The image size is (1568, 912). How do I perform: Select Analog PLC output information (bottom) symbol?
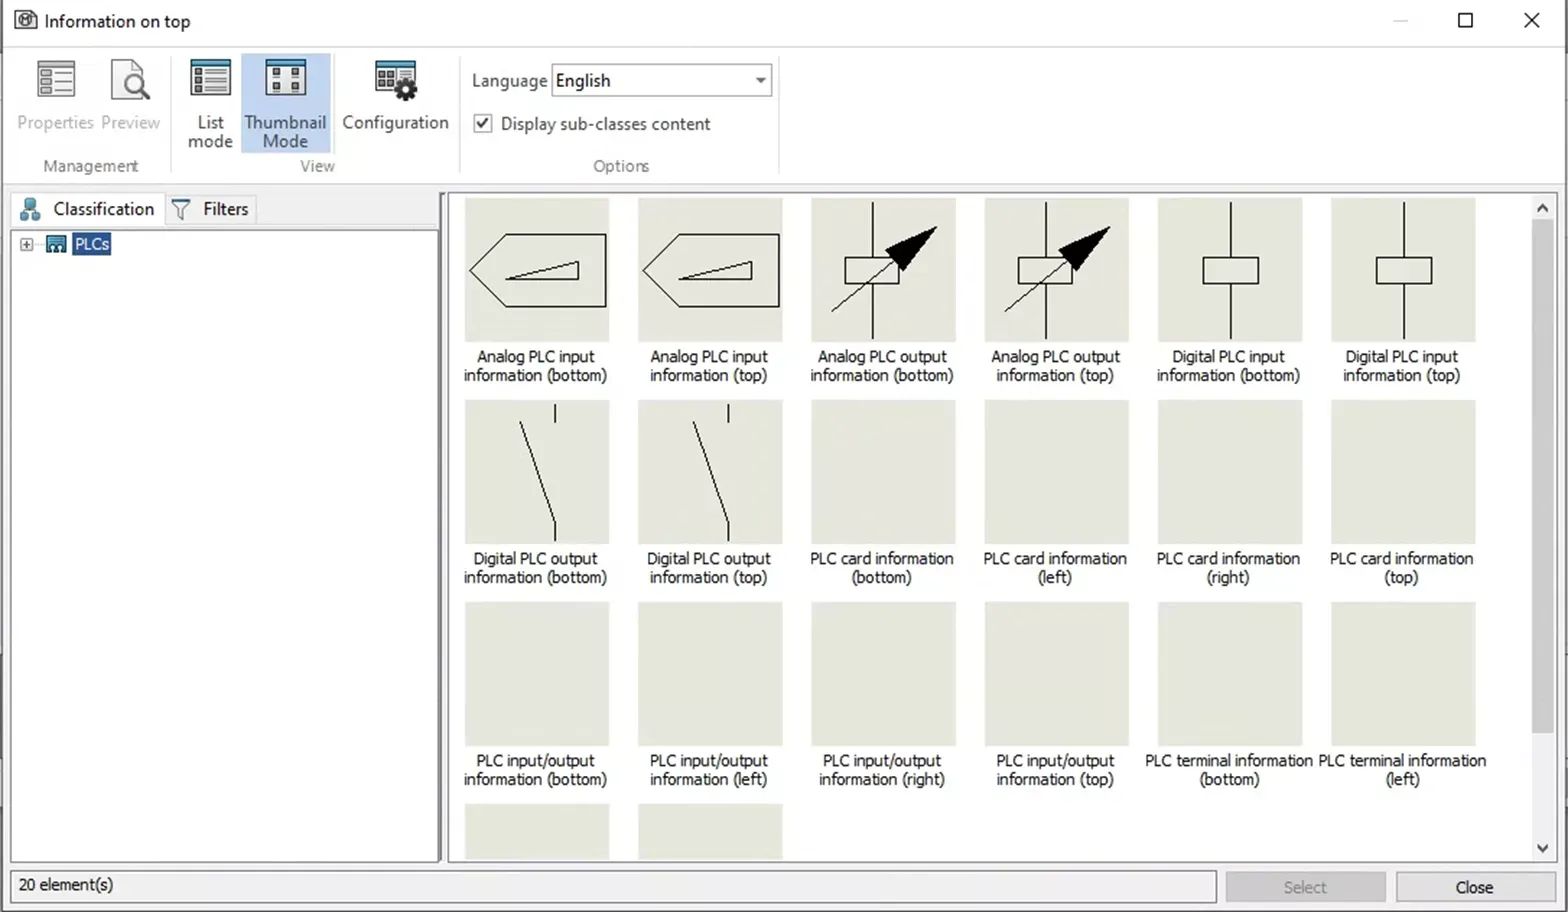(883, 270)
